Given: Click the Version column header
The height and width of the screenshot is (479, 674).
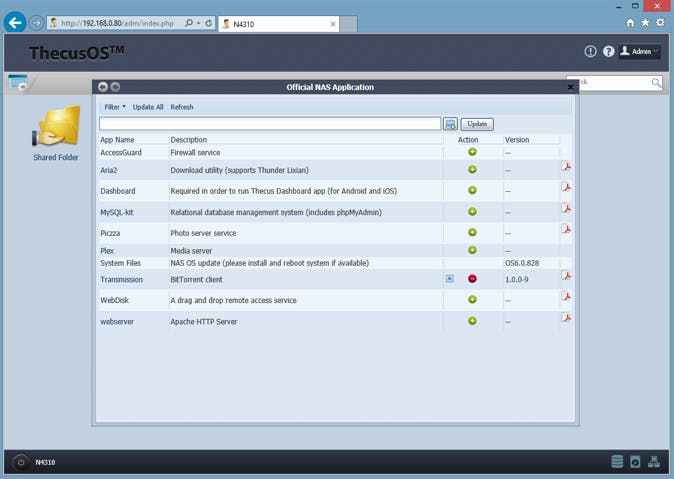Looking at the screenshot, I should [517, 140].
